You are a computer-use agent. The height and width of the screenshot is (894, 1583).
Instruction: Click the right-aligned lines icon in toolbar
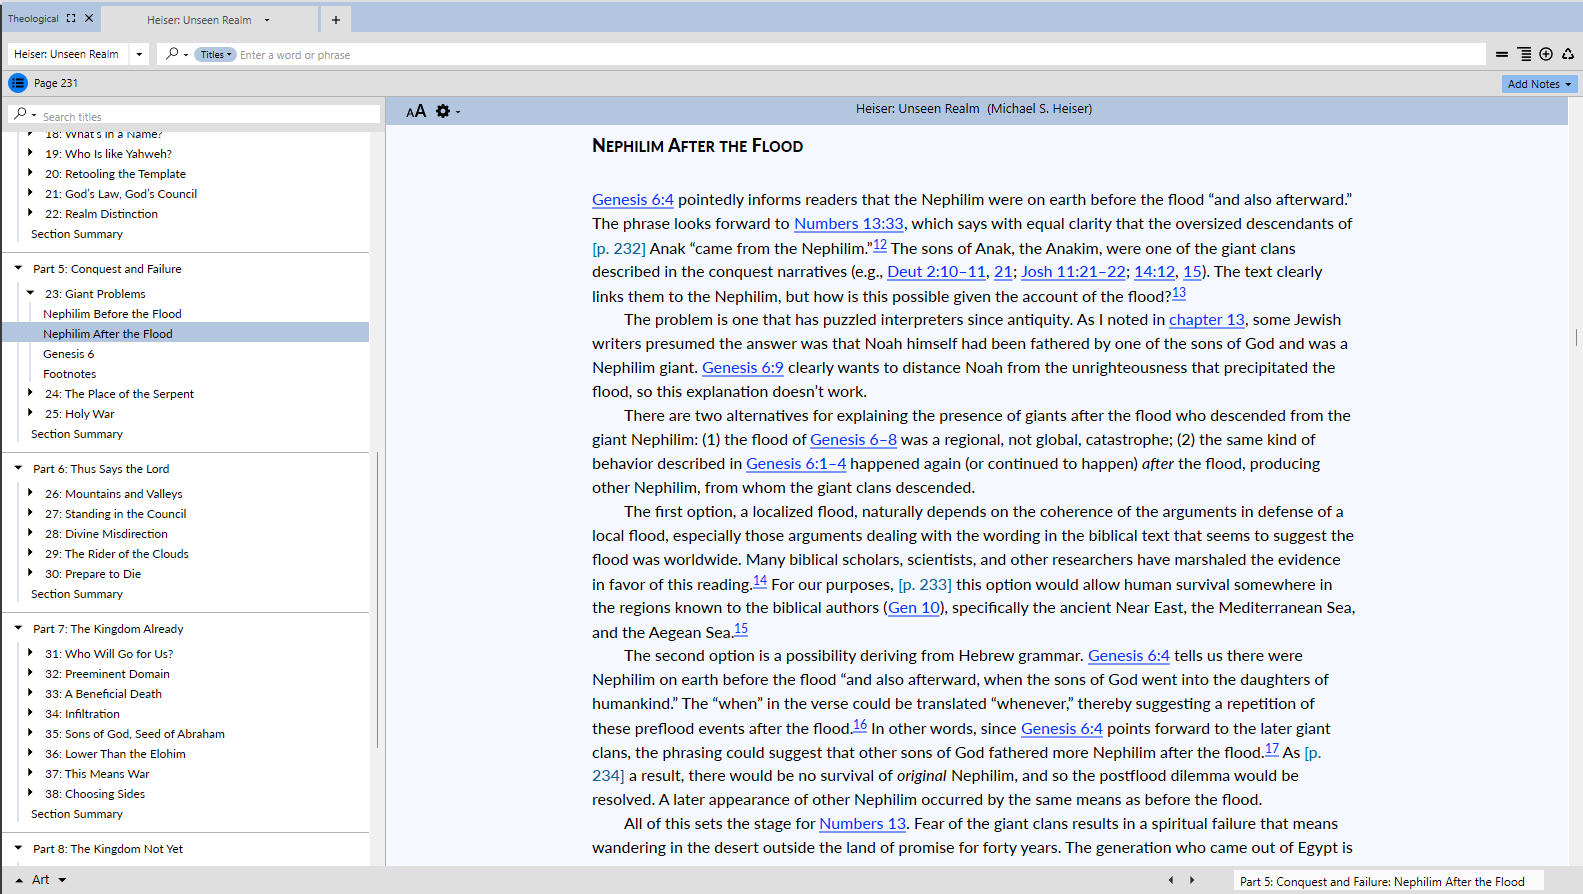pos(1524,54)
